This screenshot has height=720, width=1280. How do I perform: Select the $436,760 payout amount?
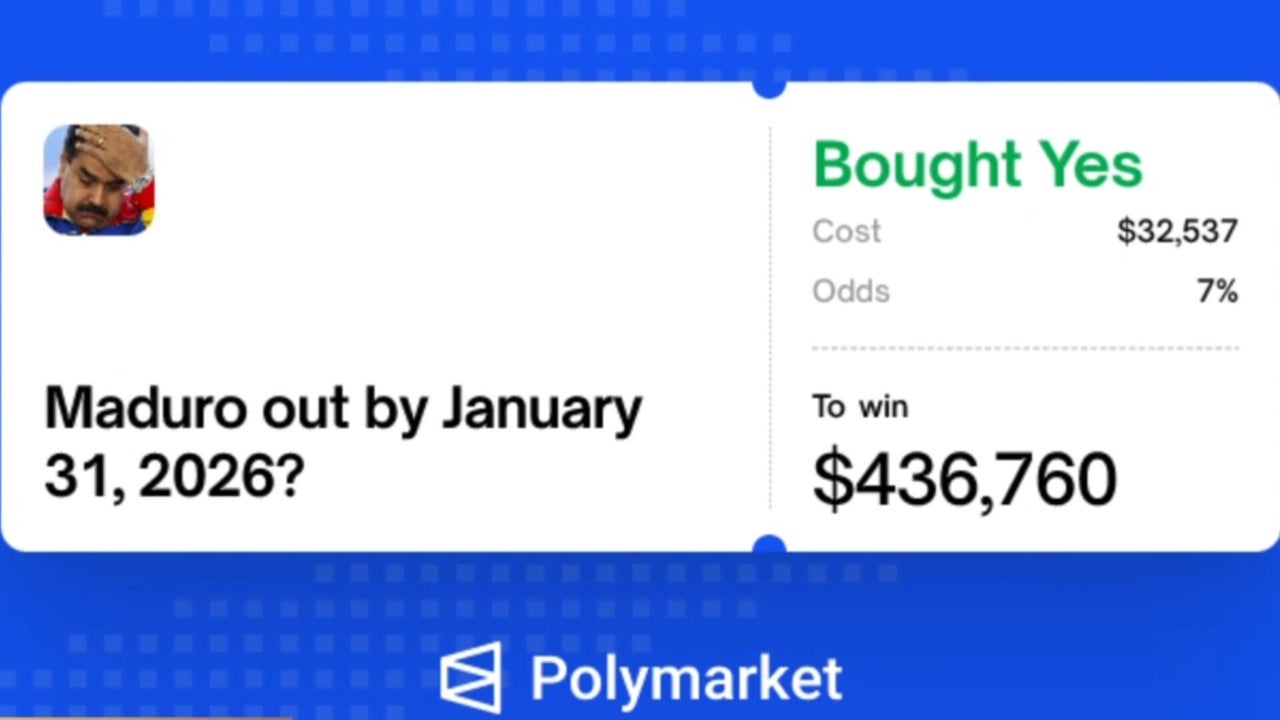coord(963,480)
